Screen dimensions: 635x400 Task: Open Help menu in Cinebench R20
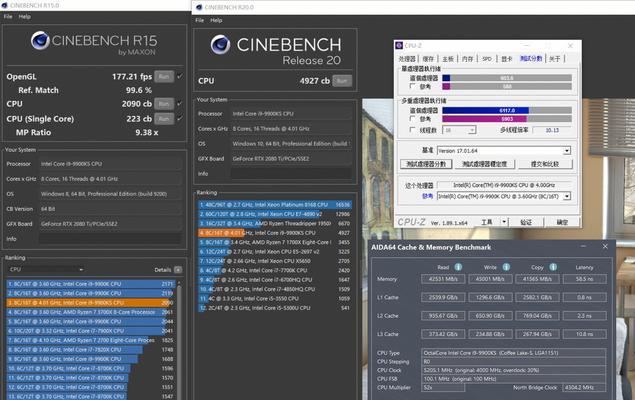coord(216,20)
